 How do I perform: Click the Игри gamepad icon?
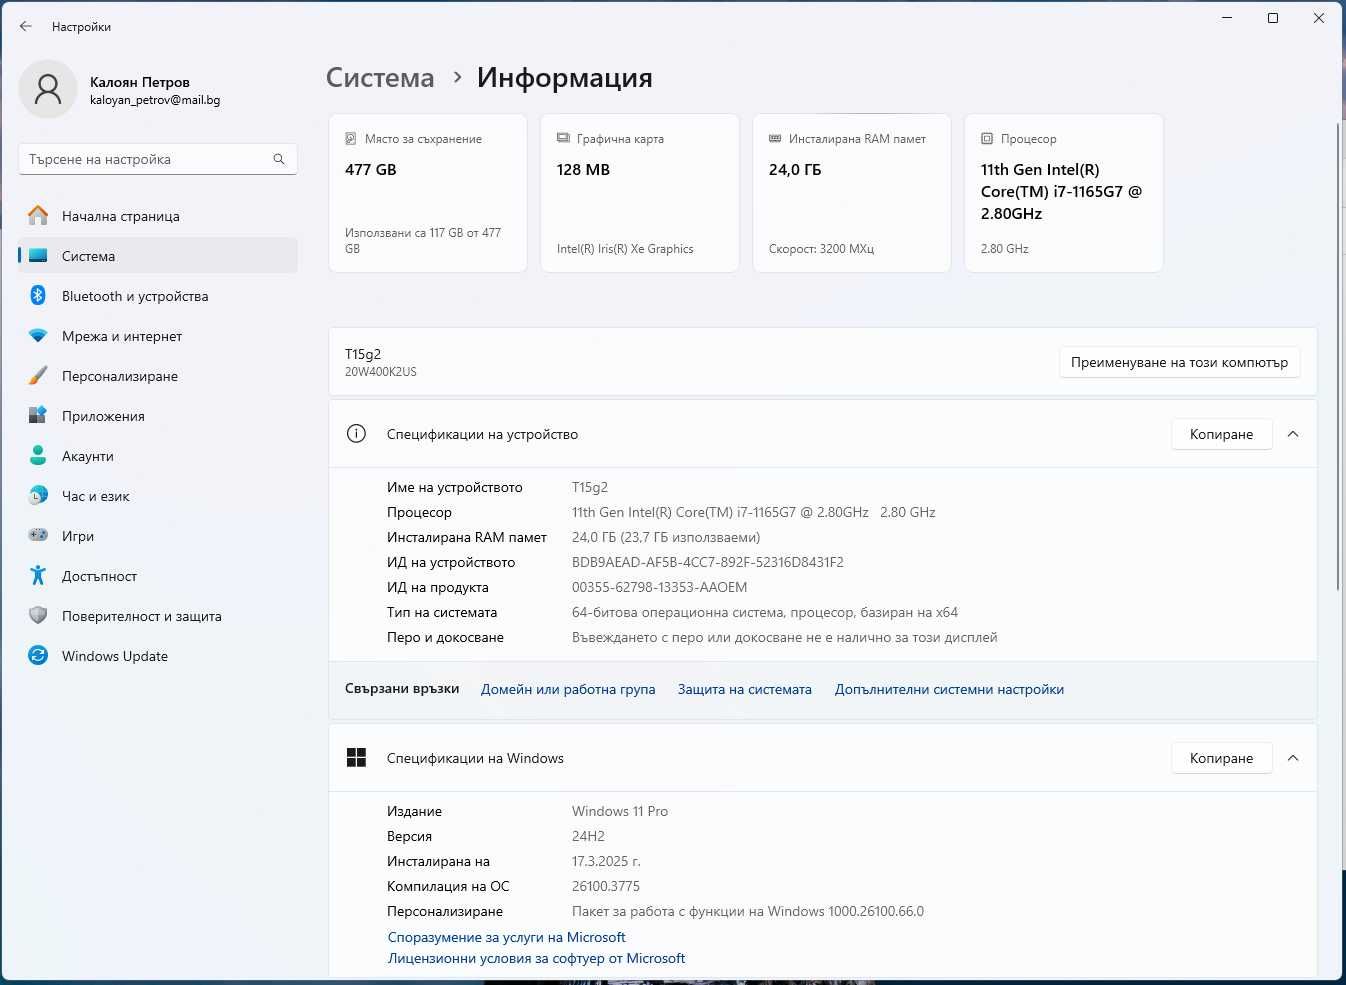click(x=38, y=536)
